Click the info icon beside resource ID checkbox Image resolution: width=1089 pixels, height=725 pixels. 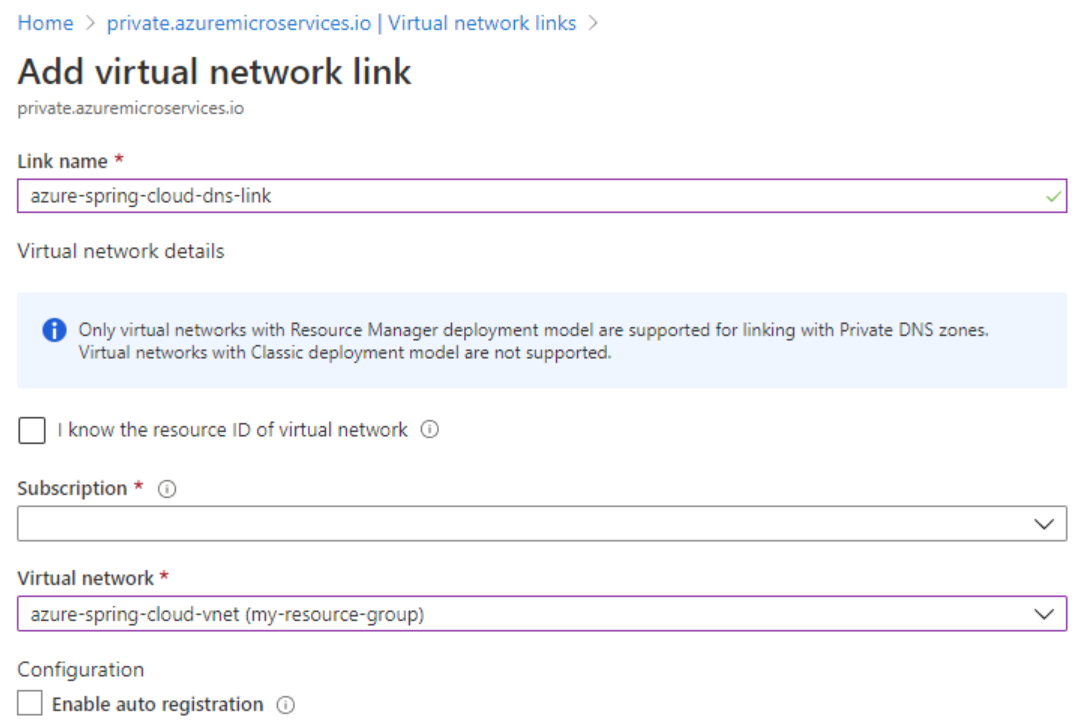pos(431,430)
